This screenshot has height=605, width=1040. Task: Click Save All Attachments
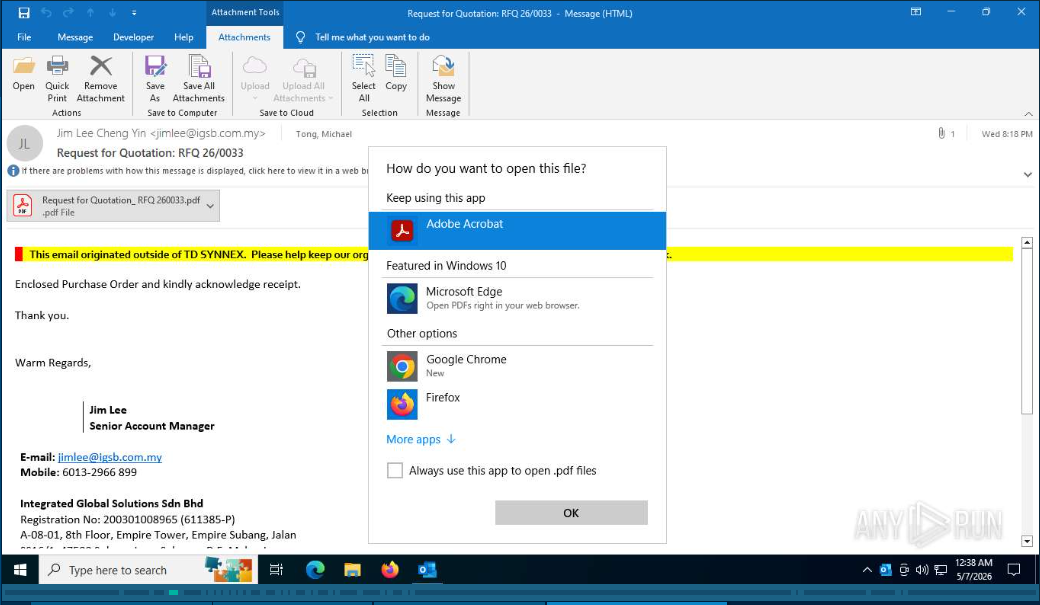[x=199, y=78]
